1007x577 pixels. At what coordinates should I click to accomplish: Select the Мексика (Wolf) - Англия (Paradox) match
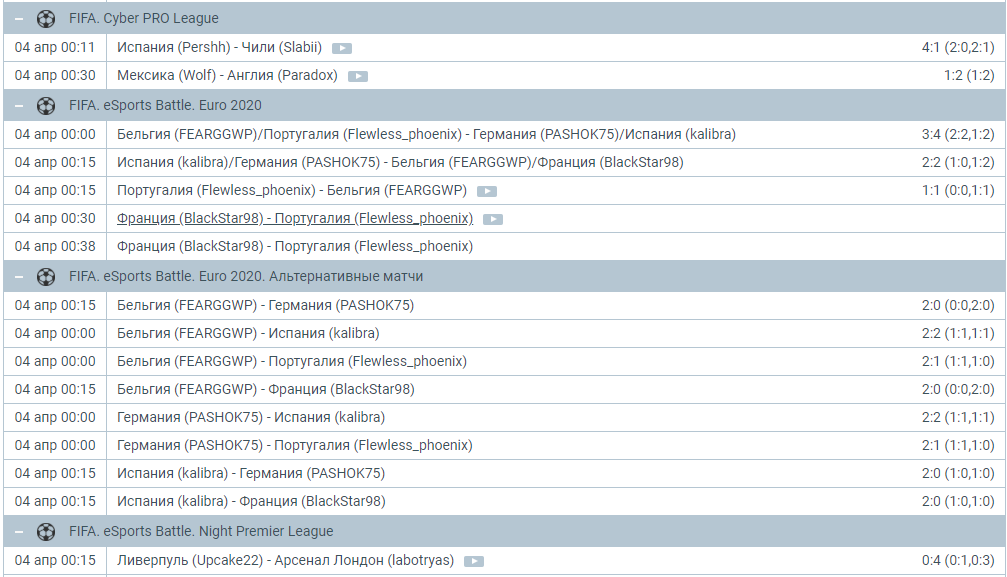click(227, 75)
